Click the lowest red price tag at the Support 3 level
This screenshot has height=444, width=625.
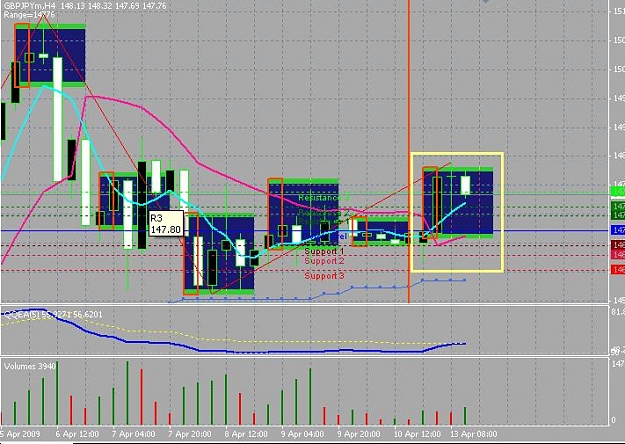point(618,270)
